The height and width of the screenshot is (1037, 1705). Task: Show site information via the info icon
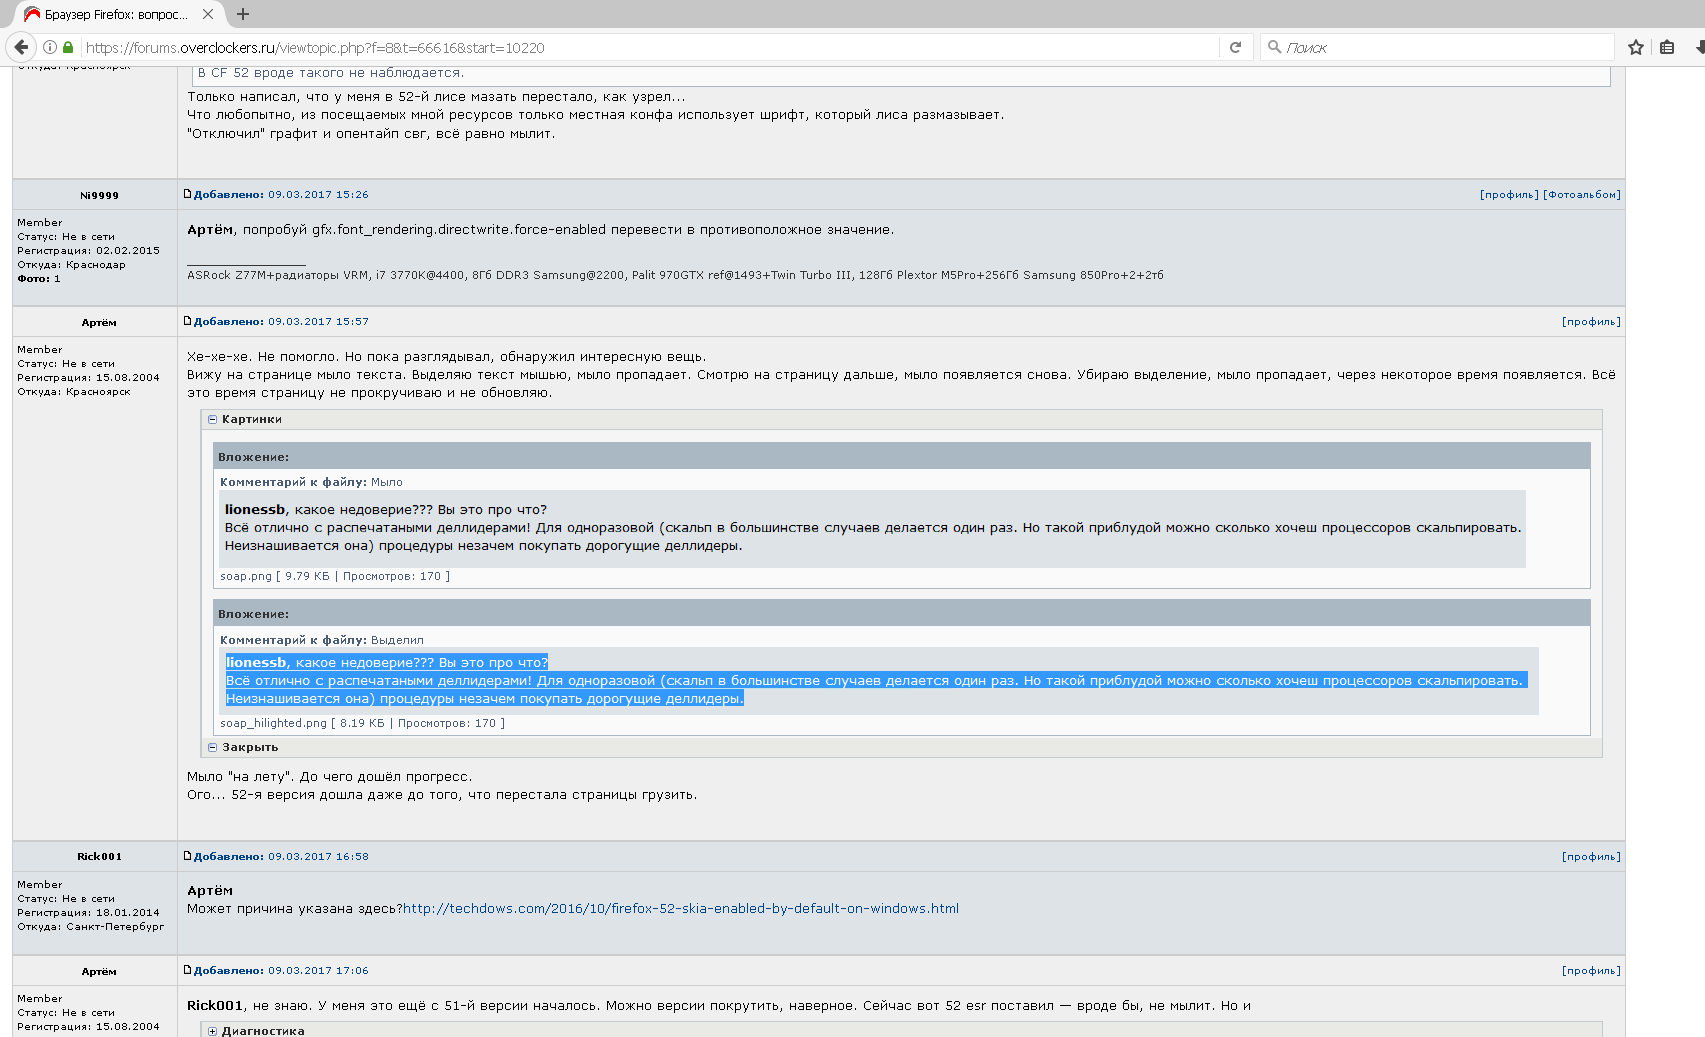(x=49, y=47)
